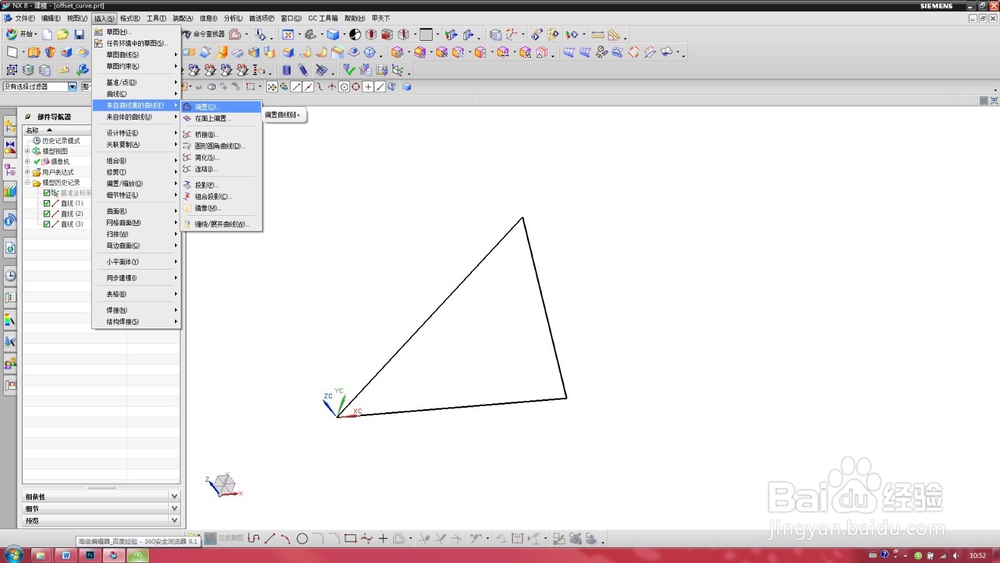Select 镜像 (Mirror) curve entry
The height and width of the screenshot is (563, 1000).
[x=221, y=208]
